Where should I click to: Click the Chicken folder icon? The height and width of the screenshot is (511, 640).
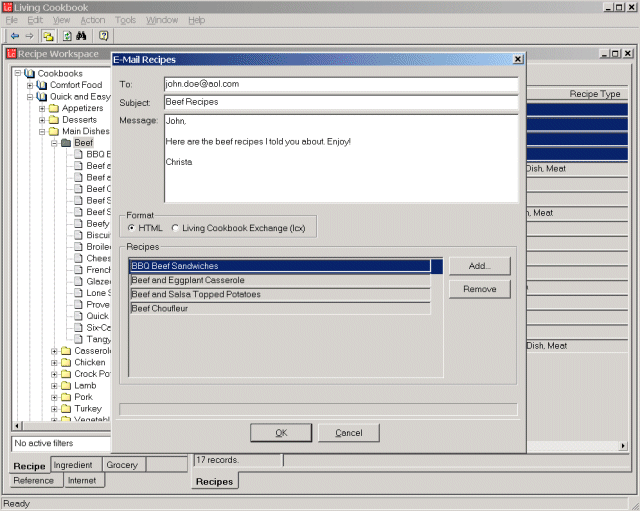pos(66,362)
